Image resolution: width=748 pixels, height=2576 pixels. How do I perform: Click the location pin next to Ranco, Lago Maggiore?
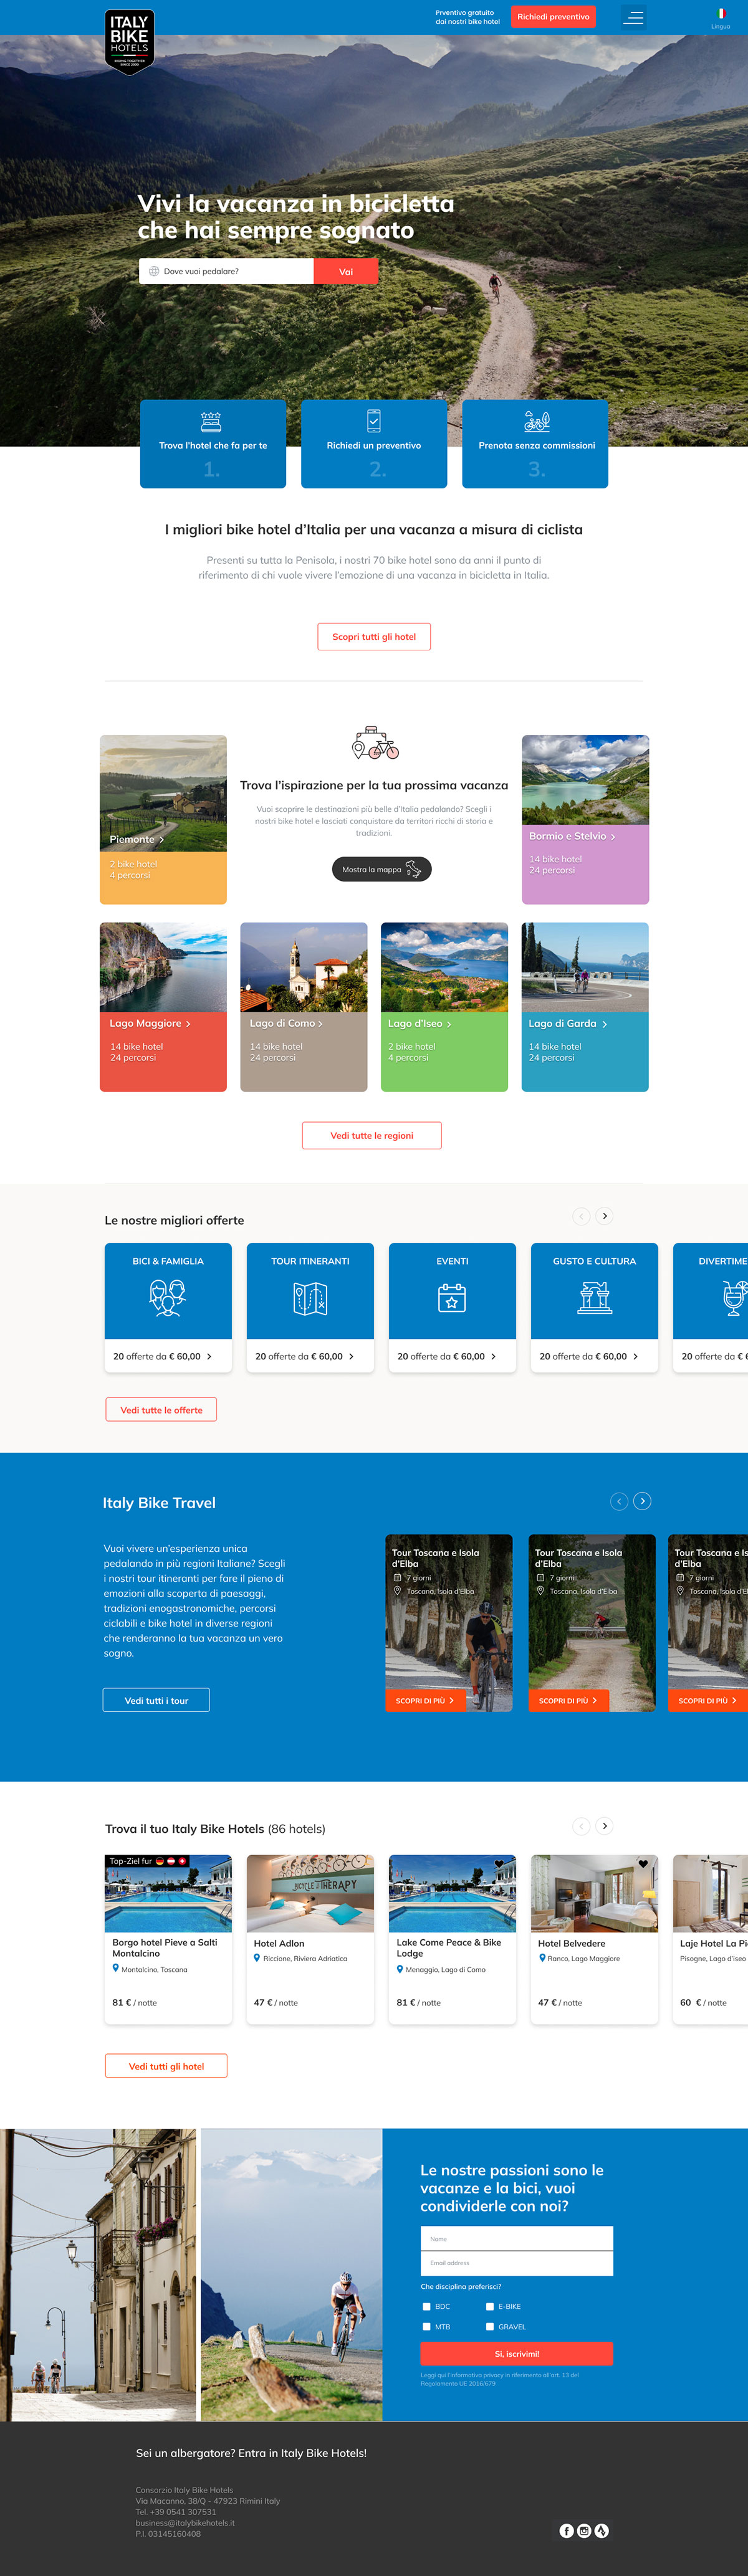pos(542,1958)
